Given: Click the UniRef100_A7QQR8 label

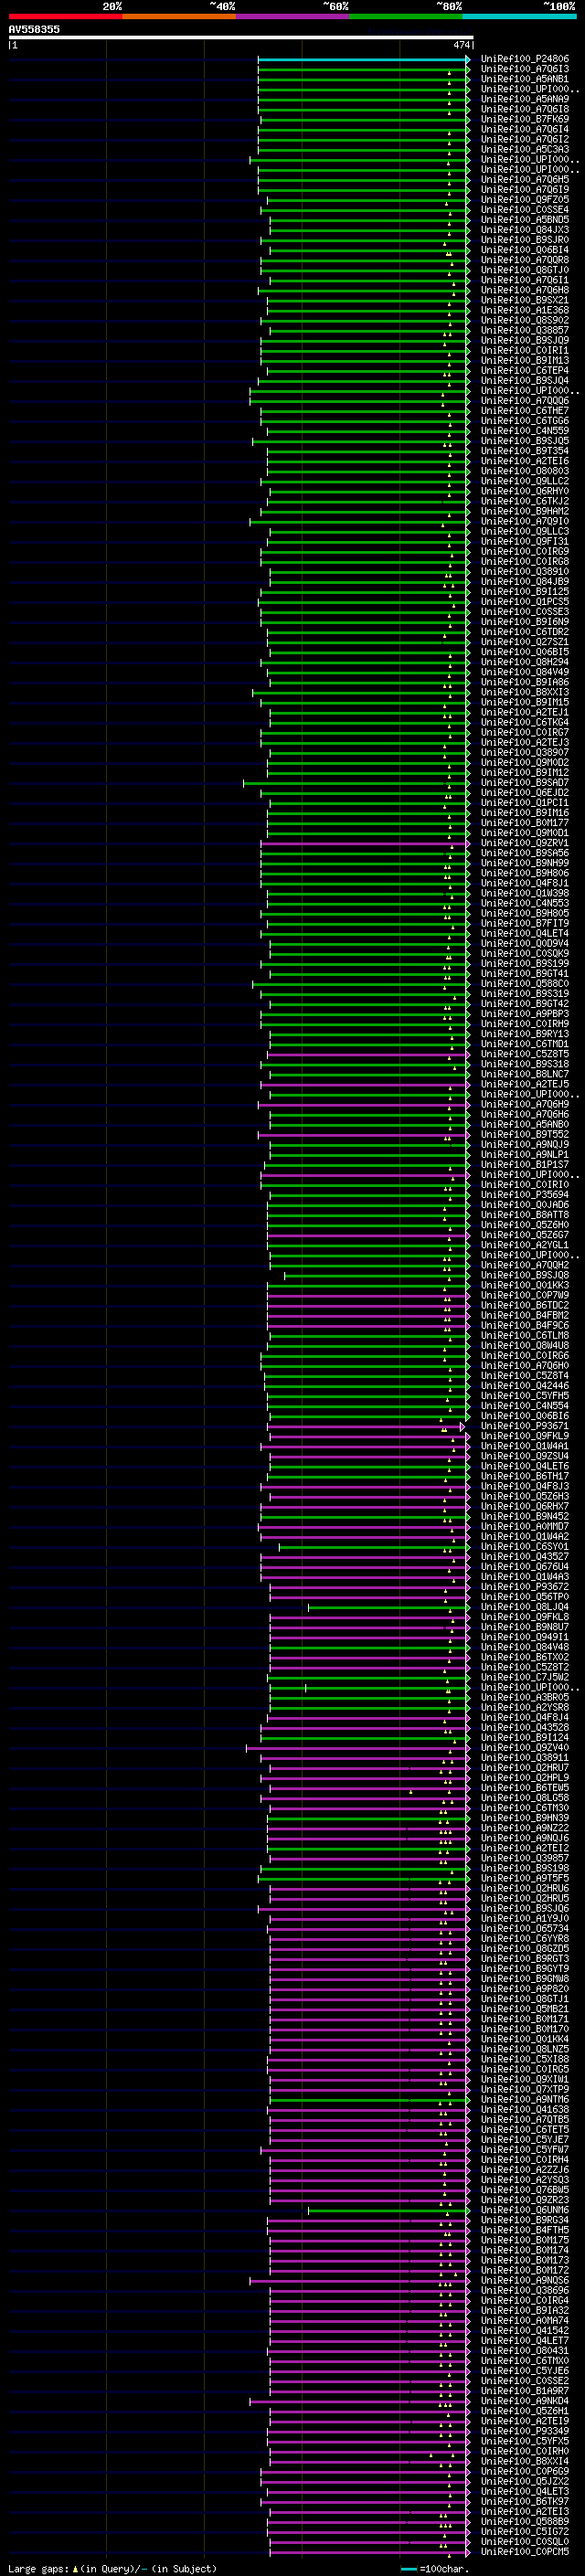Looking at the screenshot, I should [525, 260].
